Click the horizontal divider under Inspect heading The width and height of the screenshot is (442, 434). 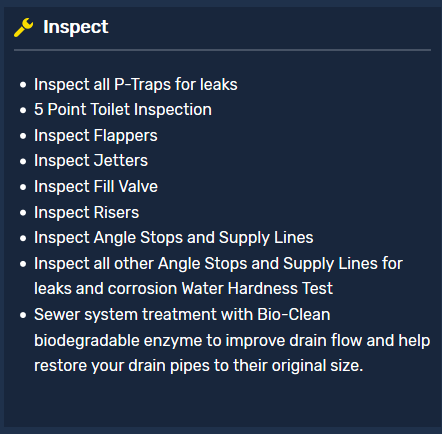point(222,50)
